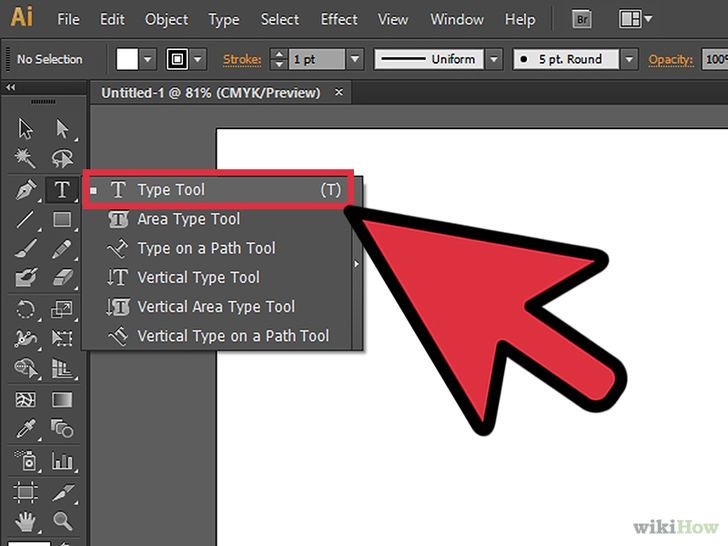Select the Magic Wand tool
Image resolution: width=728 pixels, height=546 pixels.
(25, 158)
